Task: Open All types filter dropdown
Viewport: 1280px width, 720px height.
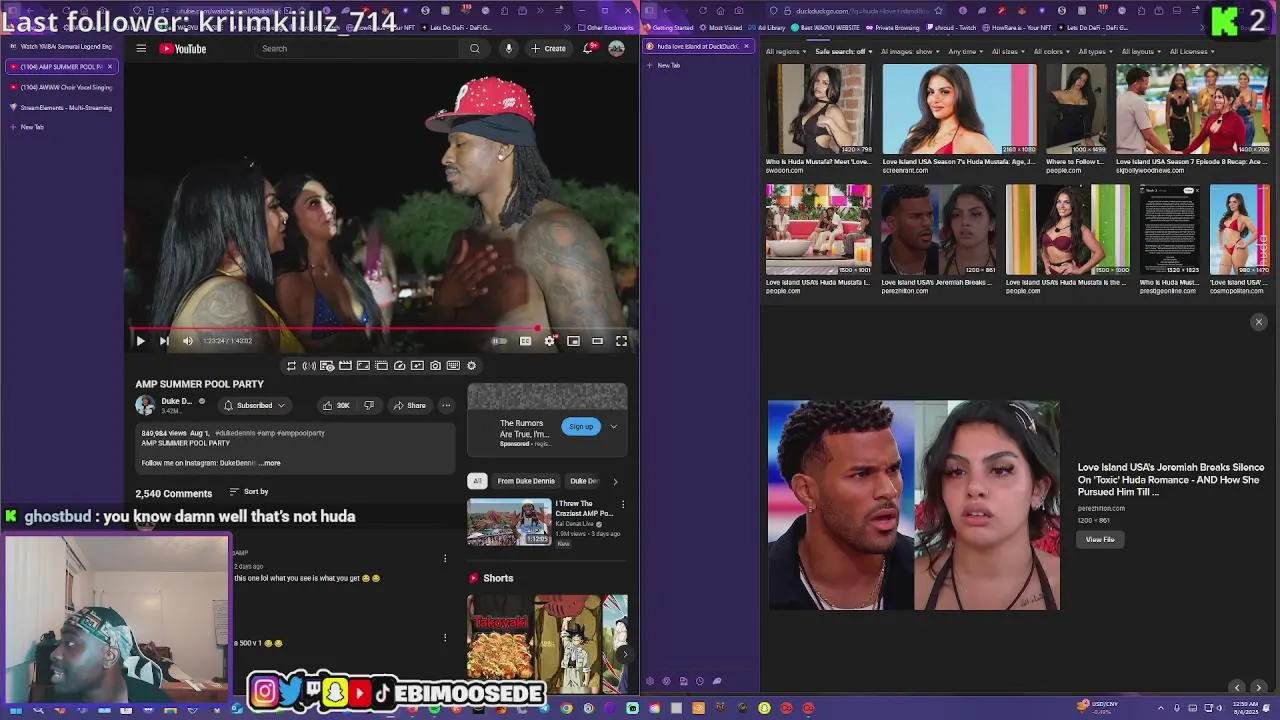Action: pos(1095,52)
